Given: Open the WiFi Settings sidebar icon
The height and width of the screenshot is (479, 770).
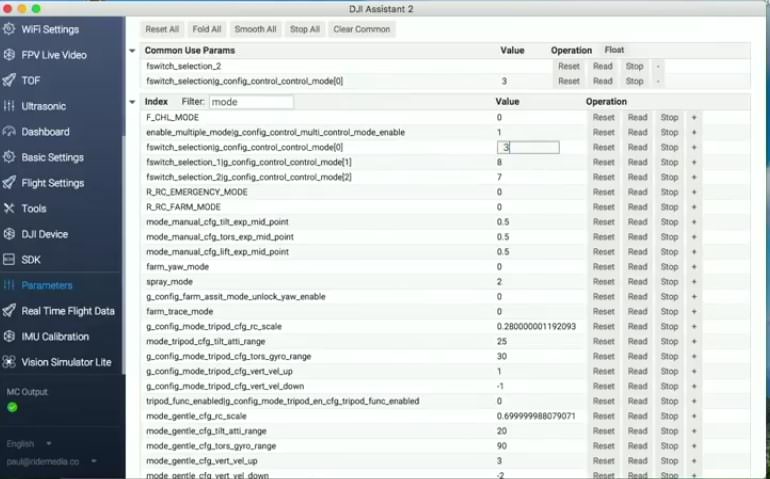Looking at the screenshot, I should pyautogui.click(x=9, y=29).
